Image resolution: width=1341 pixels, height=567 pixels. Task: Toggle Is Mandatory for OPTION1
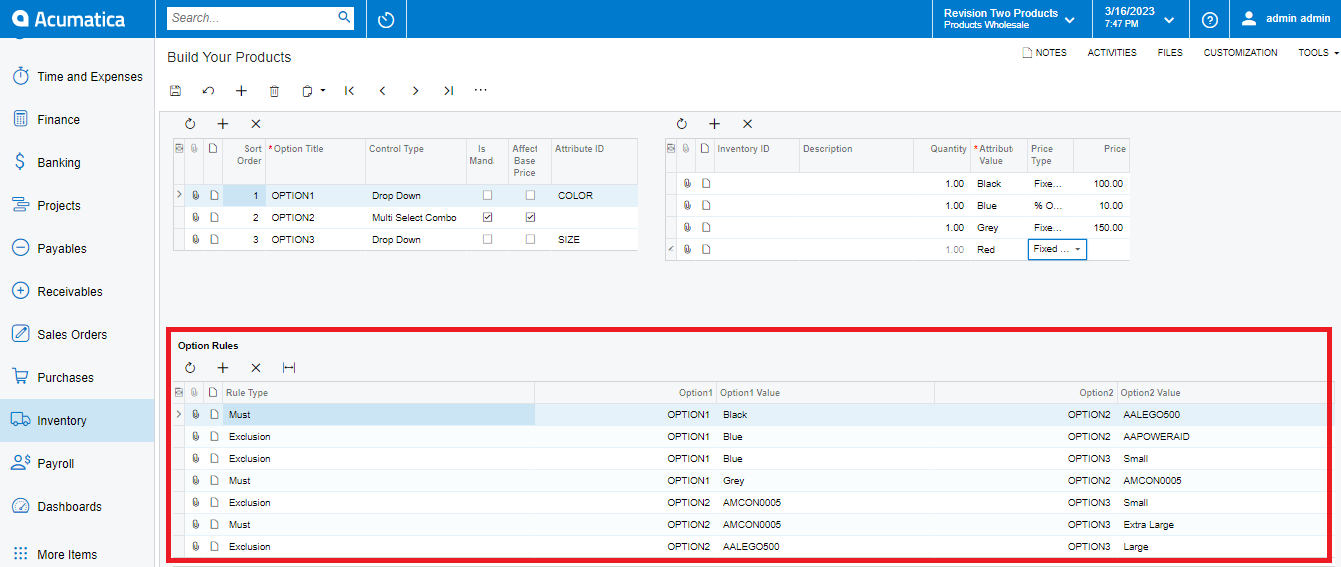click(487, 196)
